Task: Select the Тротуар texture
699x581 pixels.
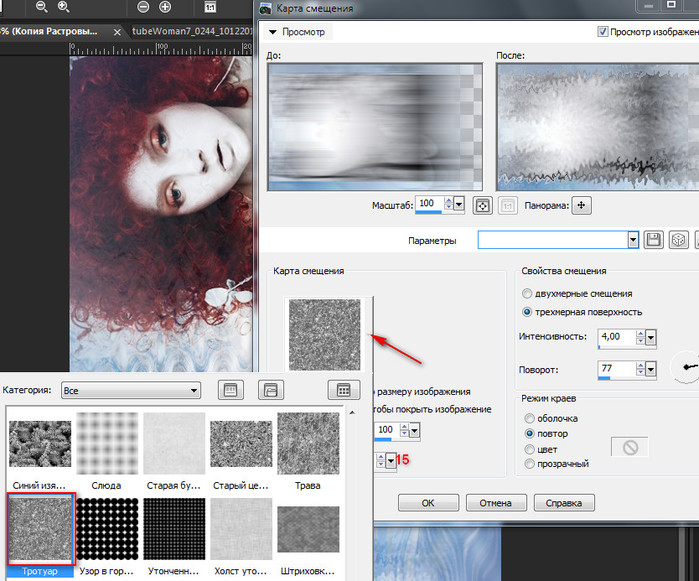Action: [x=40, y=529]
